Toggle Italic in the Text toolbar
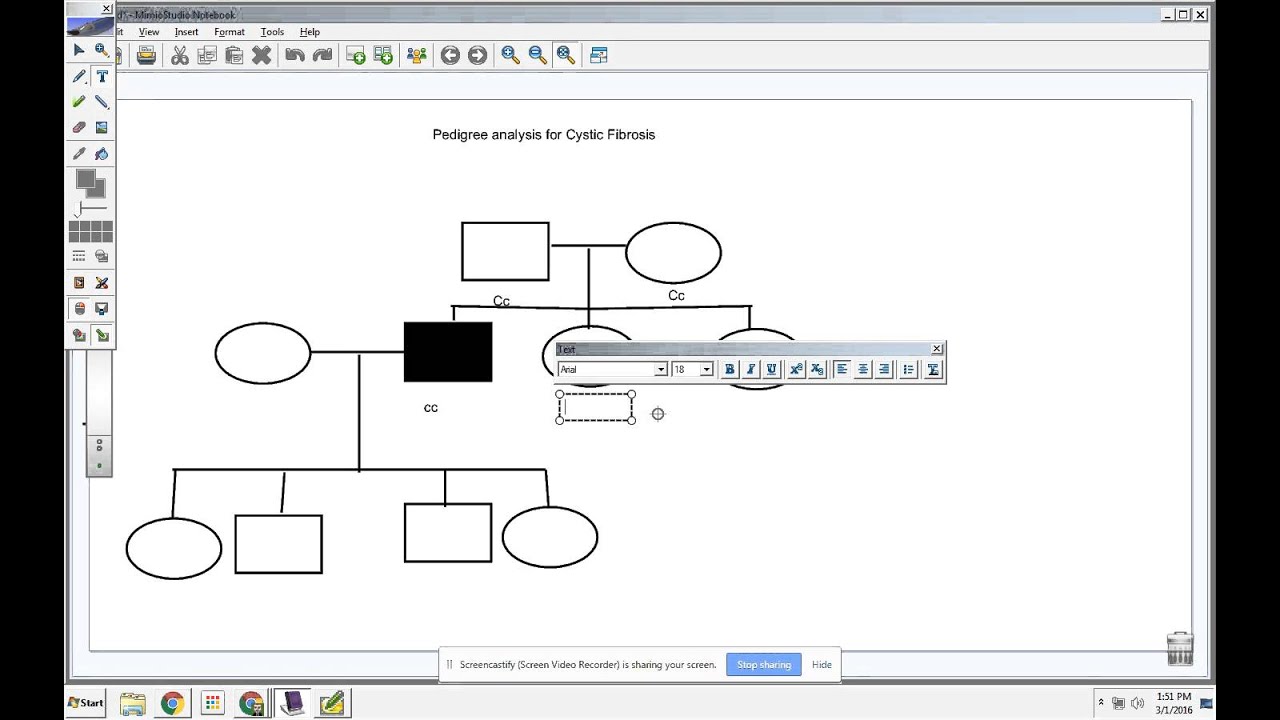The image size is (1280, 720). tap(750, 369)
